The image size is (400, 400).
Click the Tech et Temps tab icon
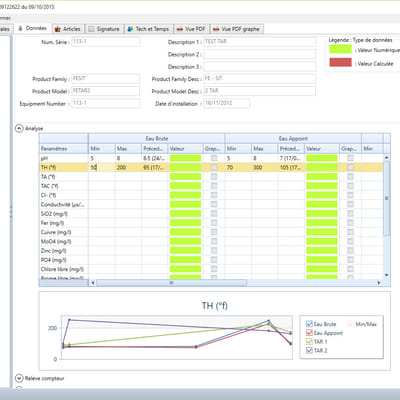(x=130, y=29)
